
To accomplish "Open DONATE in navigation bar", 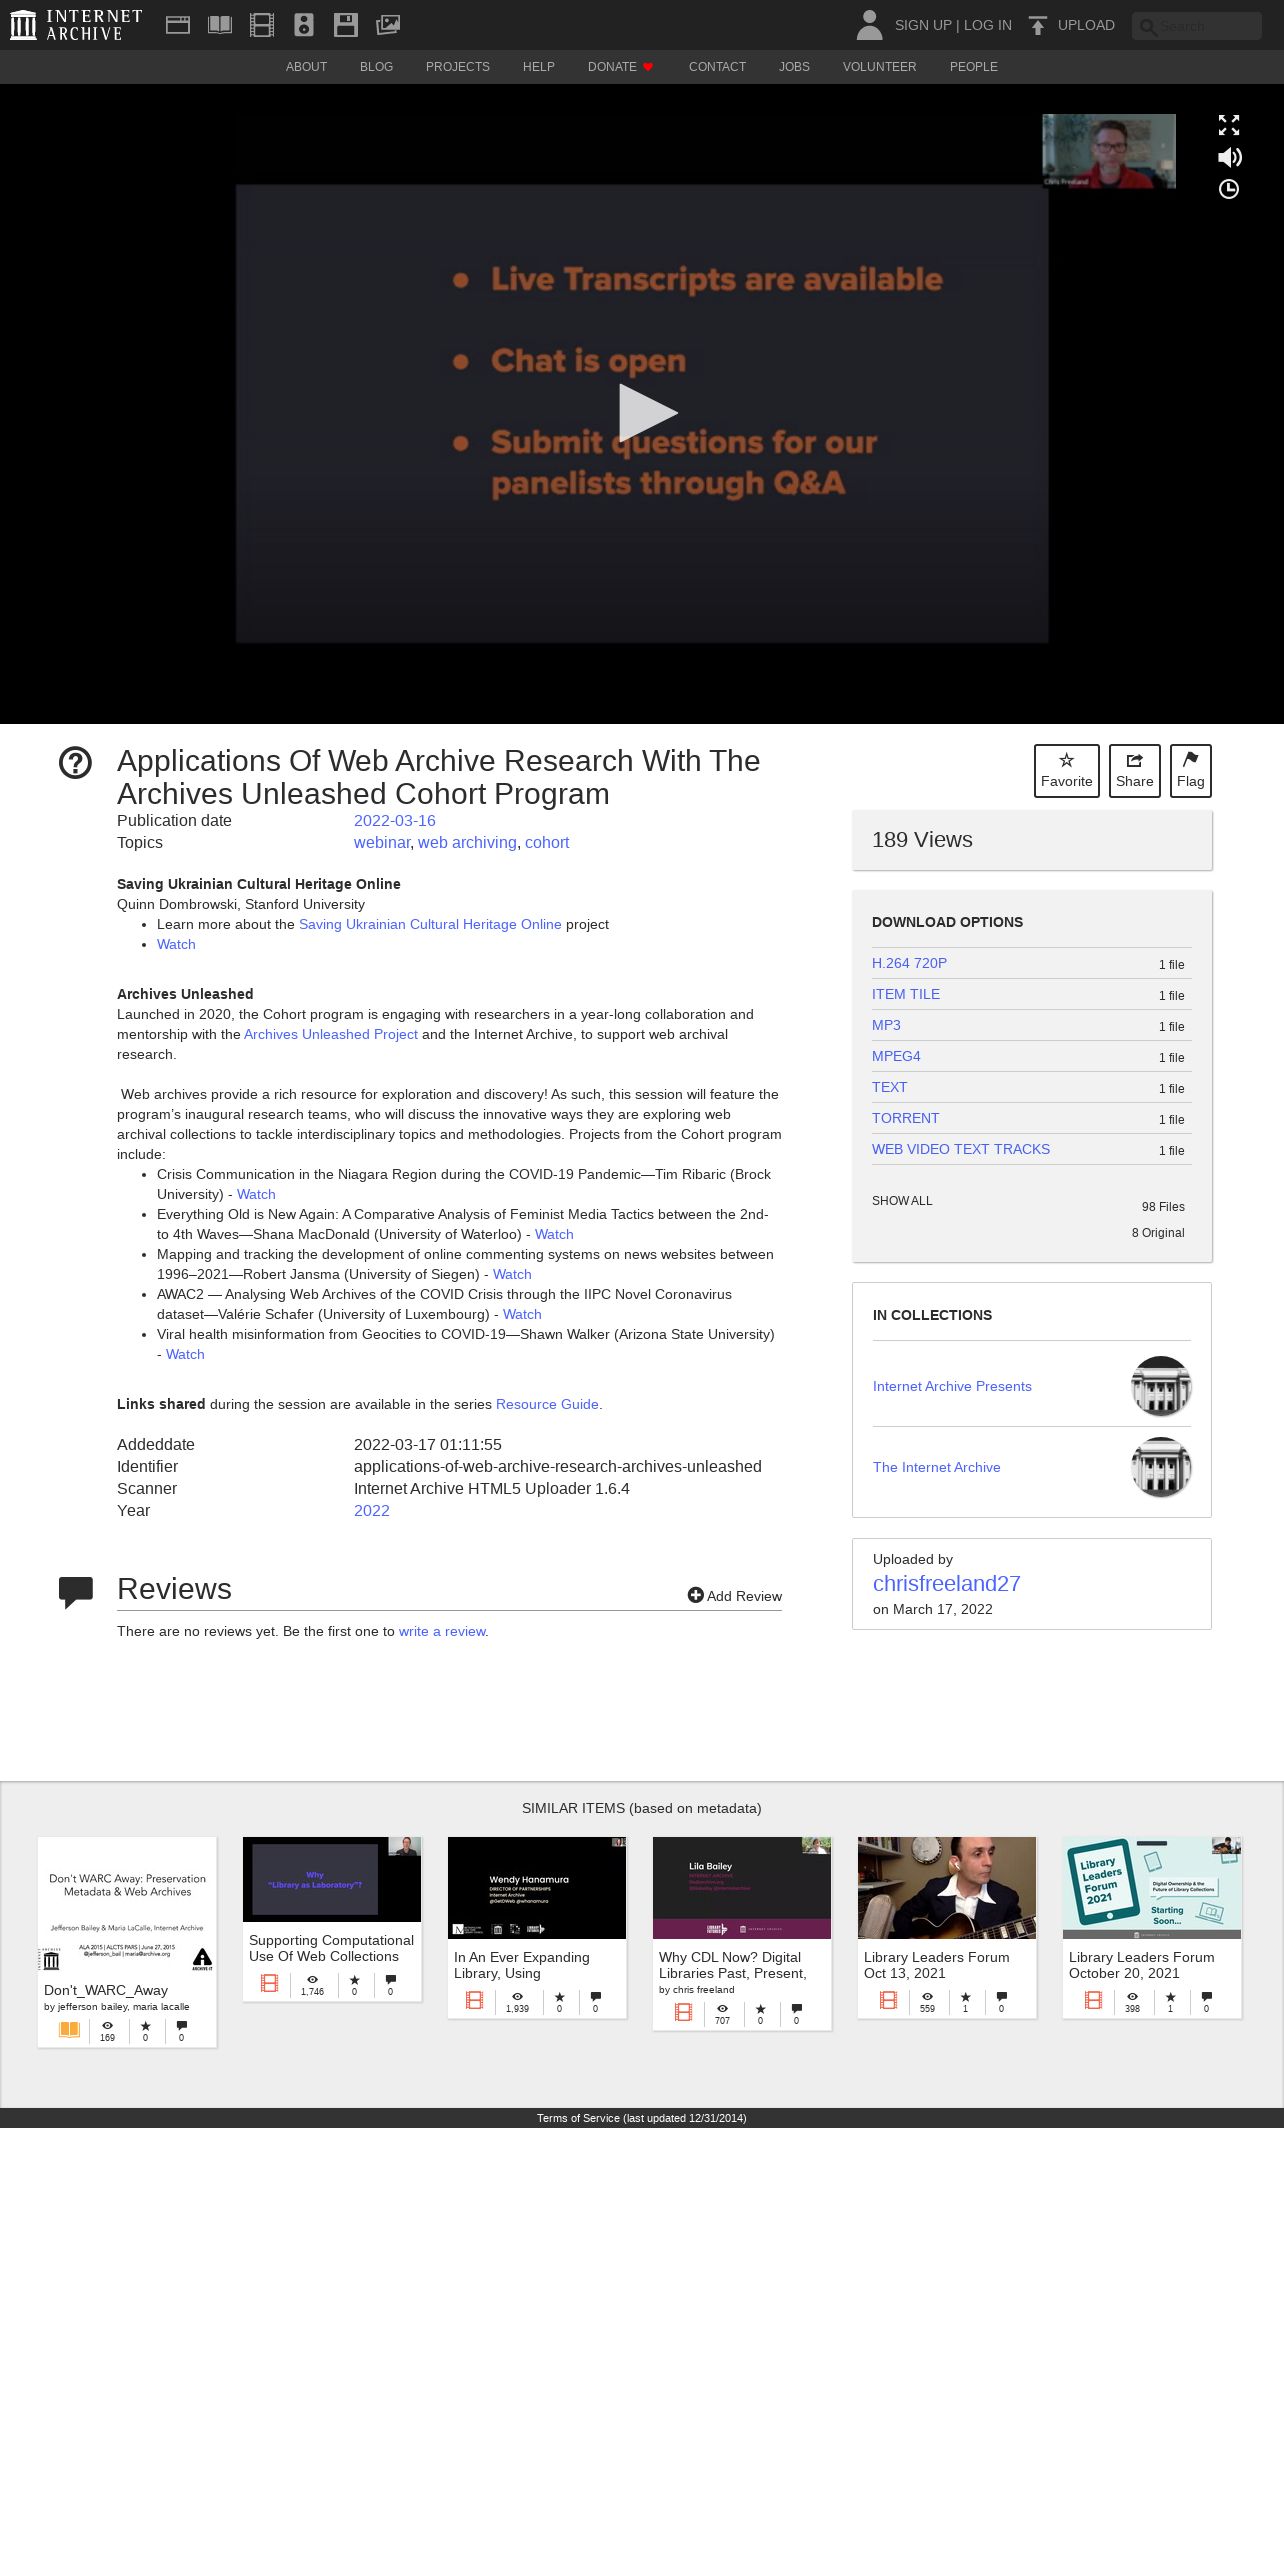I will pos(621,67).
